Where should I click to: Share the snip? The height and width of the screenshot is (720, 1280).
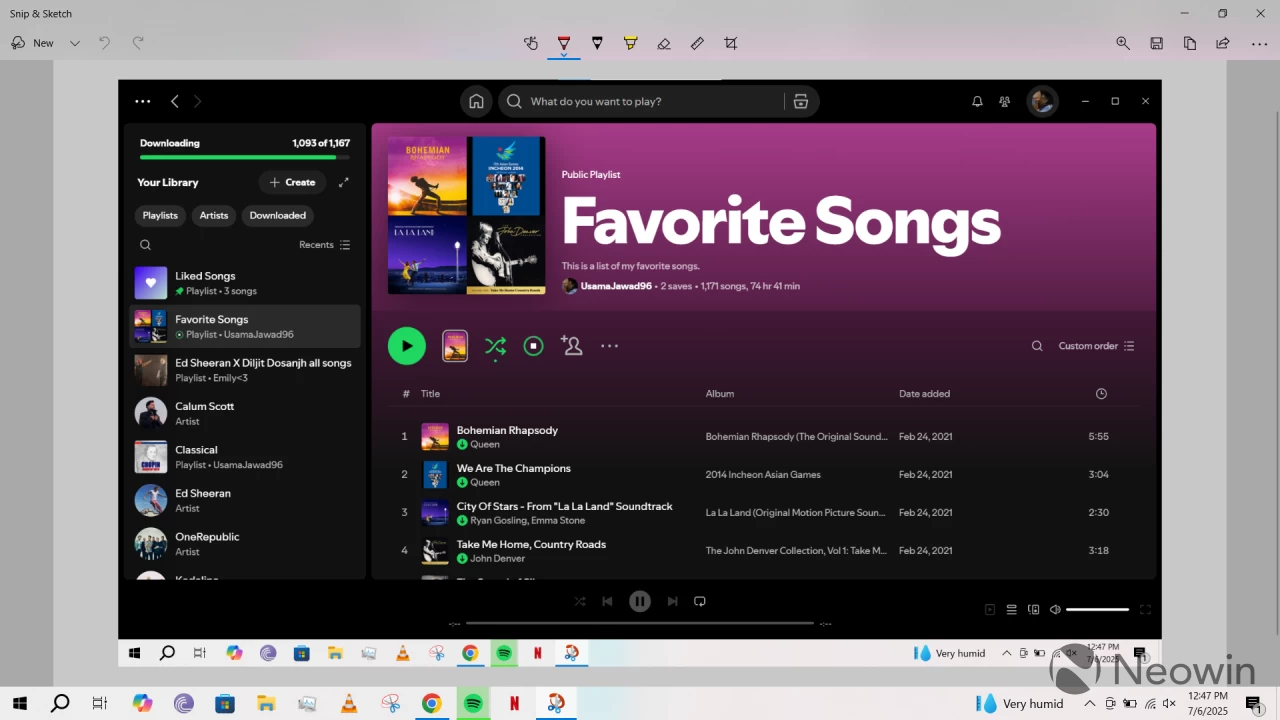point(1223,43)
